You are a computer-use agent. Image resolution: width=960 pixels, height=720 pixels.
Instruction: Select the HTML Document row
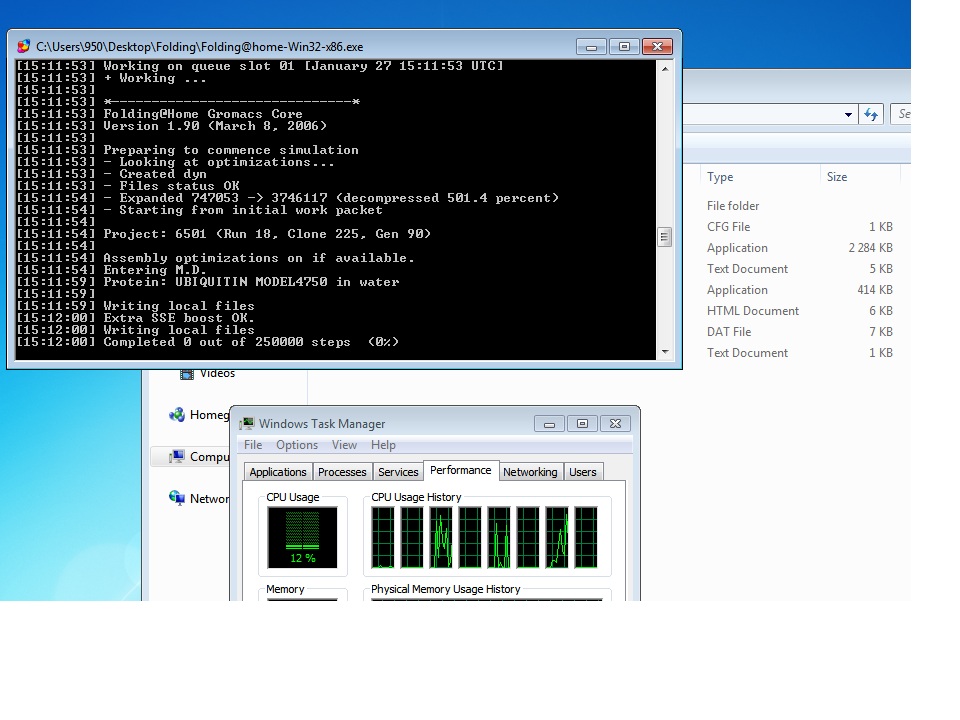click(x=799, y=311)
